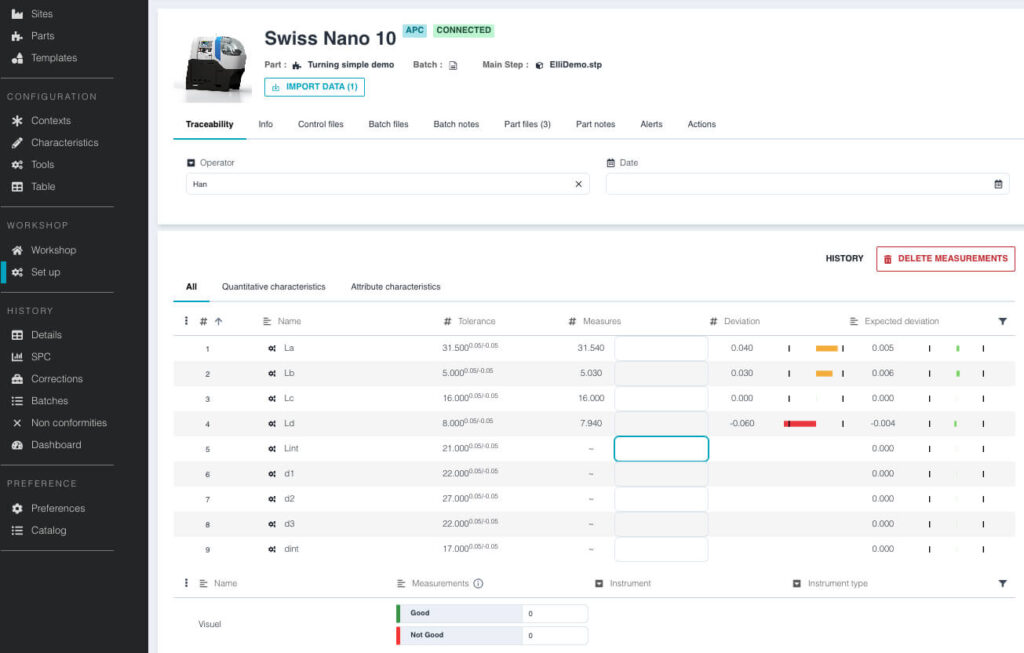Click Delete Measurements button
This screenshot has width=1024, height=653.
[945, 259]
